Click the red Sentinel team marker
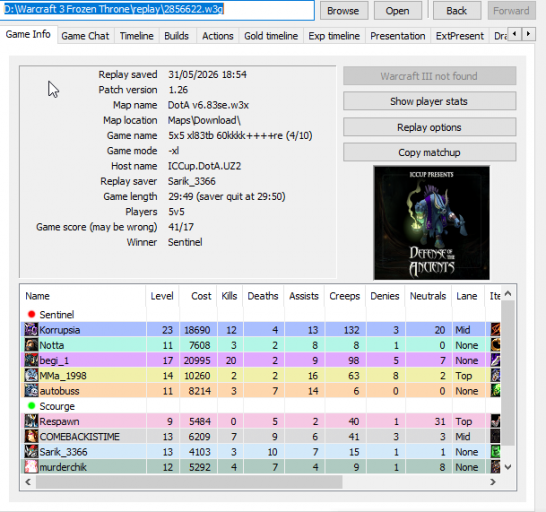 (31, 314)
